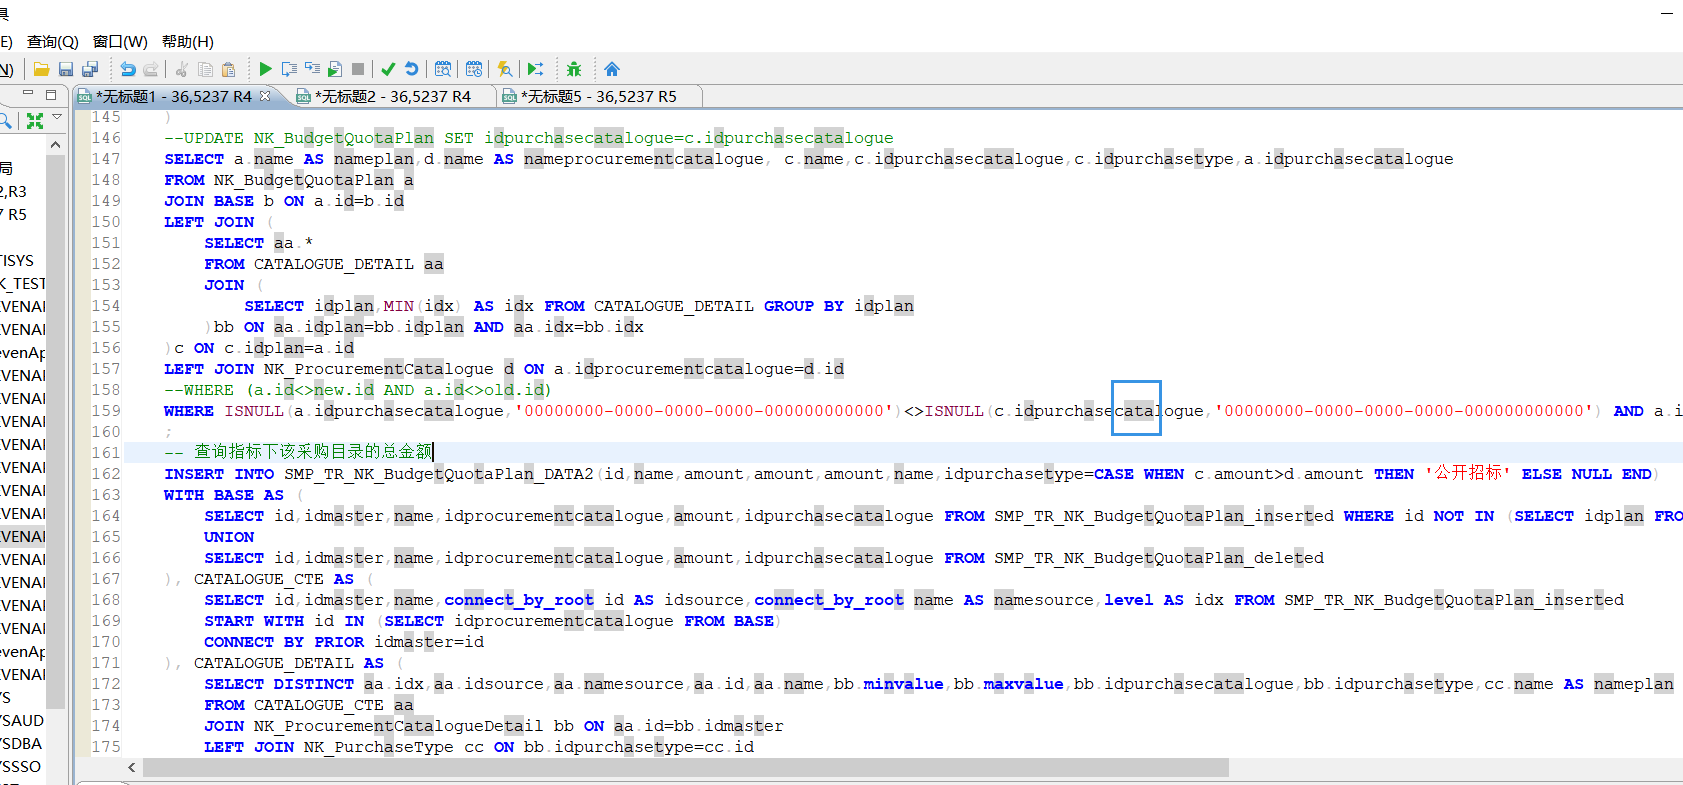Click '公开招标' string literal on line 162
Image resolution: width=1683 pixels, height=785 pixels.
1468,473
